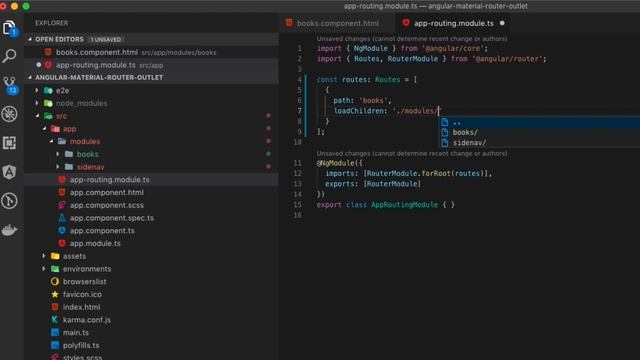Open the Explorer view in the activity bar

[x=9, y=28]
